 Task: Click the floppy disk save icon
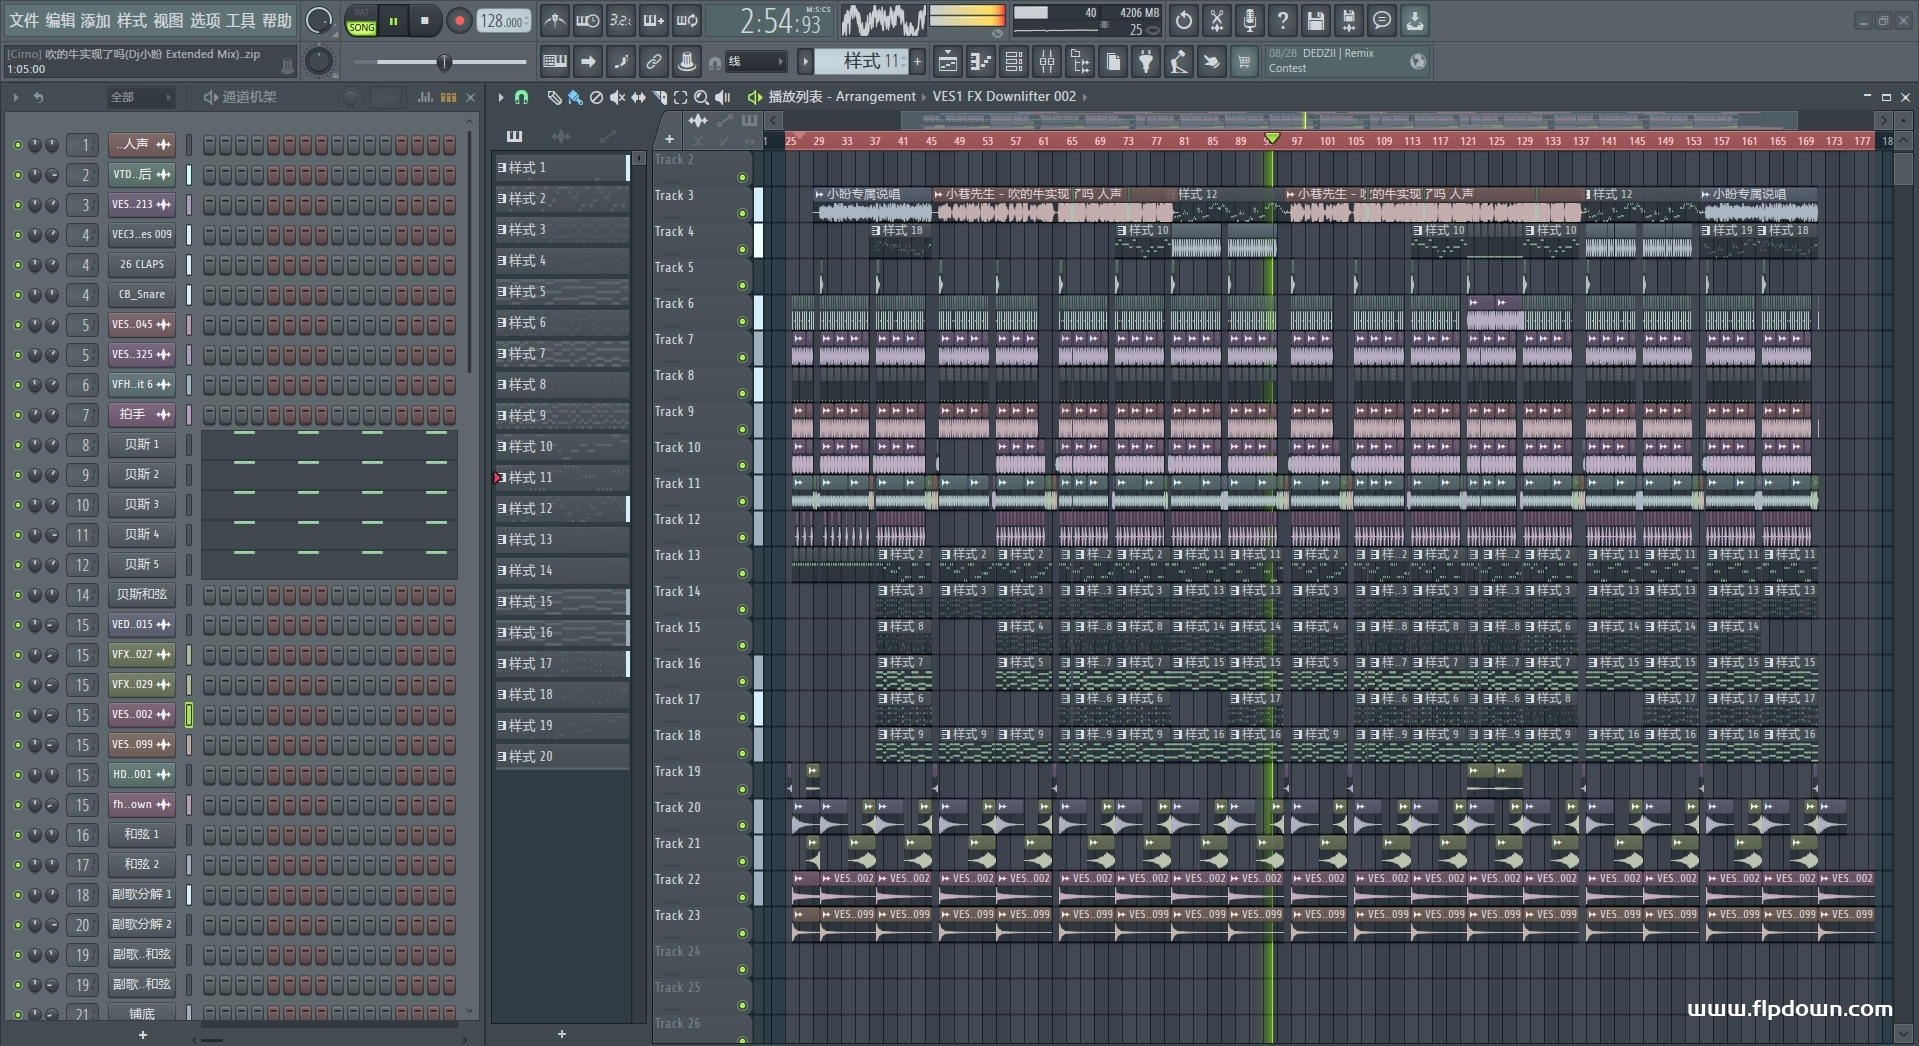(1315, 21)
